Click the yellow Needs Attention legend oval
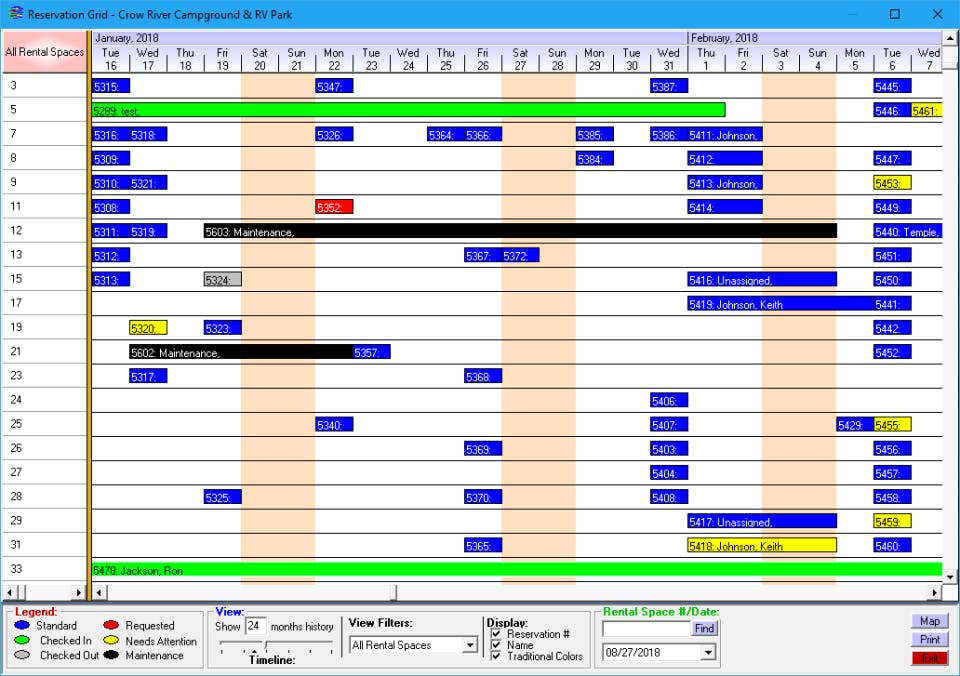 pos(111,640)
